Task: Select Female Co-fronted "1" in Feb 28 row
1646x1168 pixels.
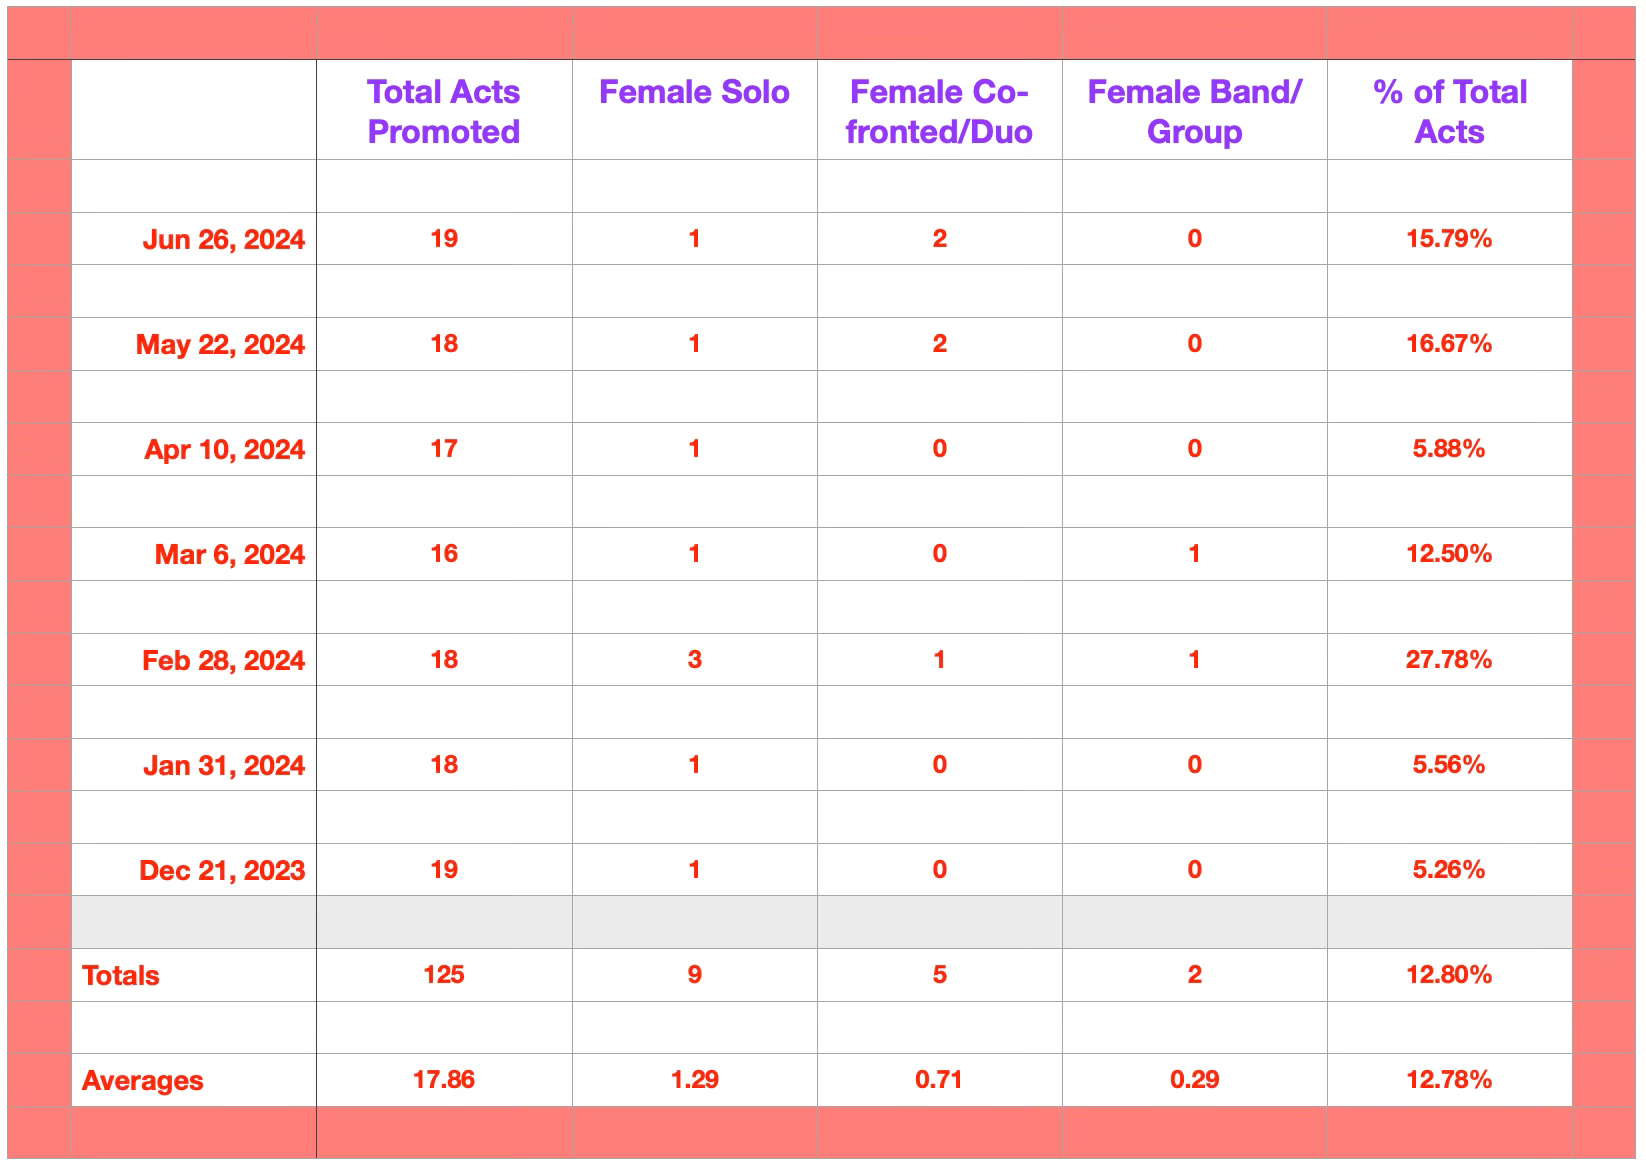Action: (939, 659)
